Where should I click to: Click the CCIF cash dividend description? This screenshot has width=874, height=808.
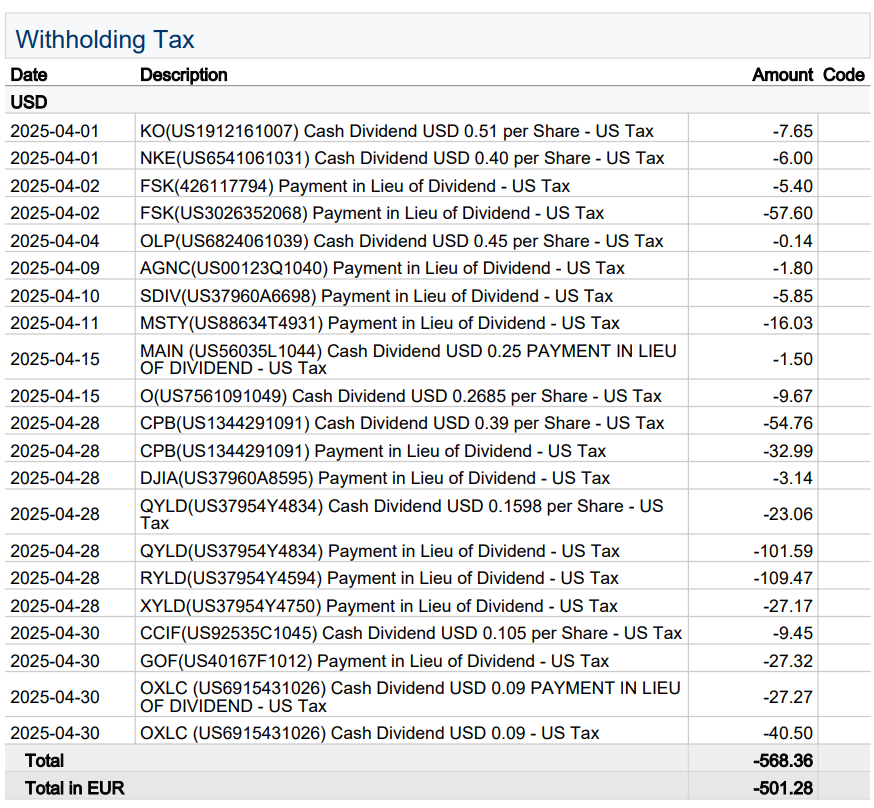pyautogui.click(x=411, y=633)
